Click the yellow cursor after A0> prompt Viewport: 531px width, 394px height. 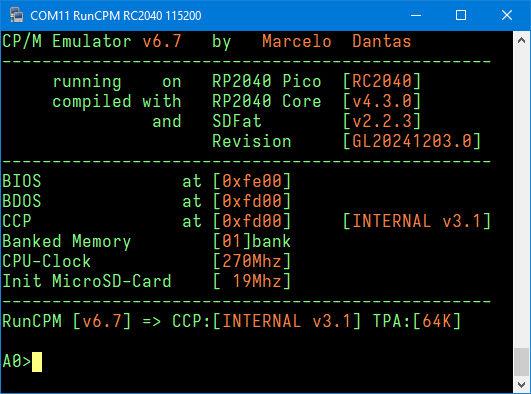pos(37,362)
